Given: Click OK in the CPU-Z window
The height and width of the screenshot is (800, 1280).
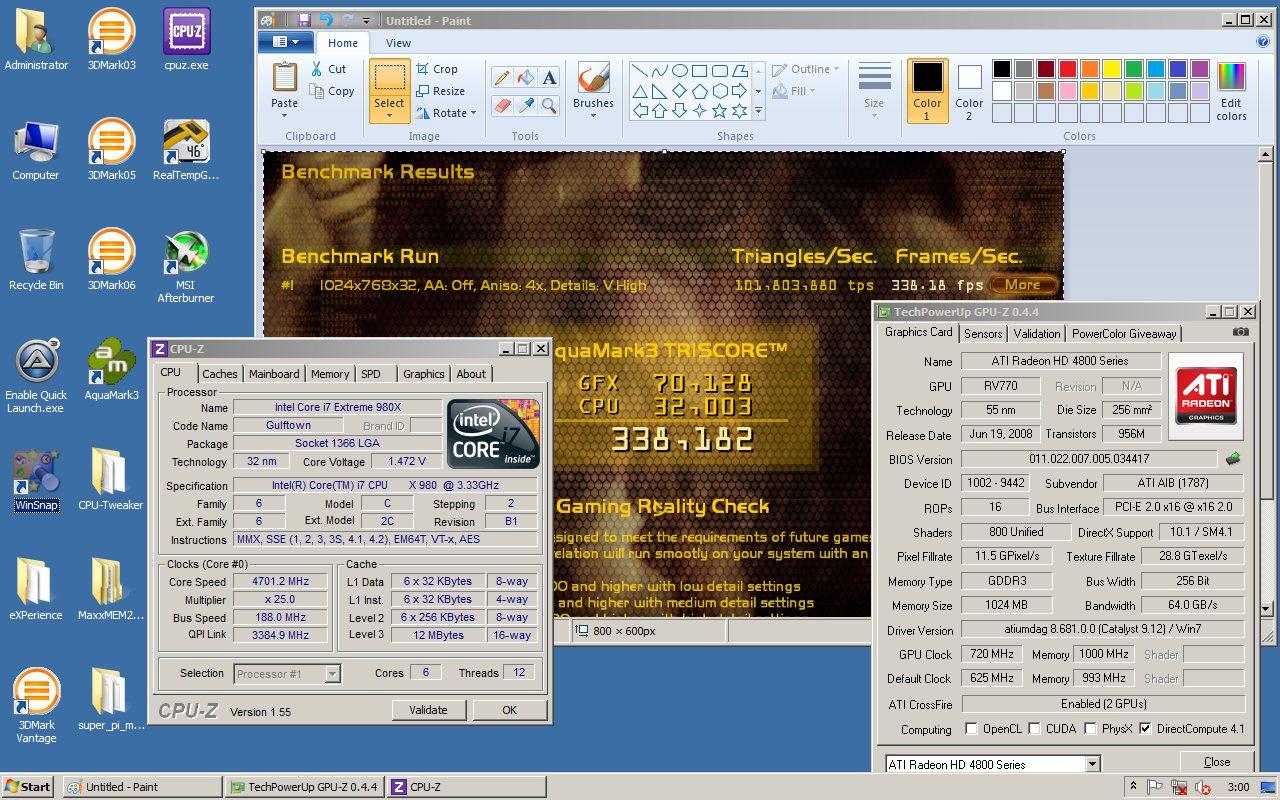Looking at the screenshot, I should point(509,710).
